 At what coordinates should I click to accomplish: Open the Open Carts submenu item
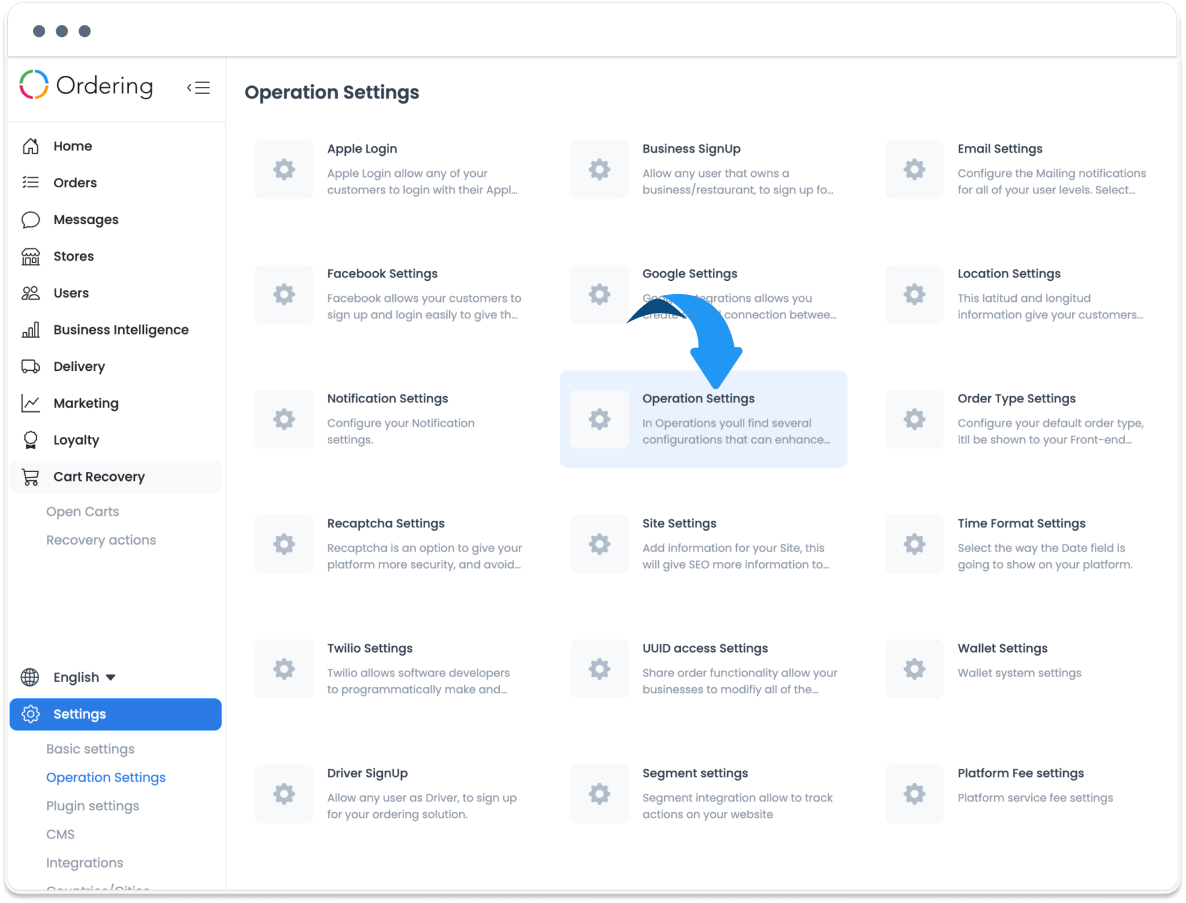coord(82,511)
